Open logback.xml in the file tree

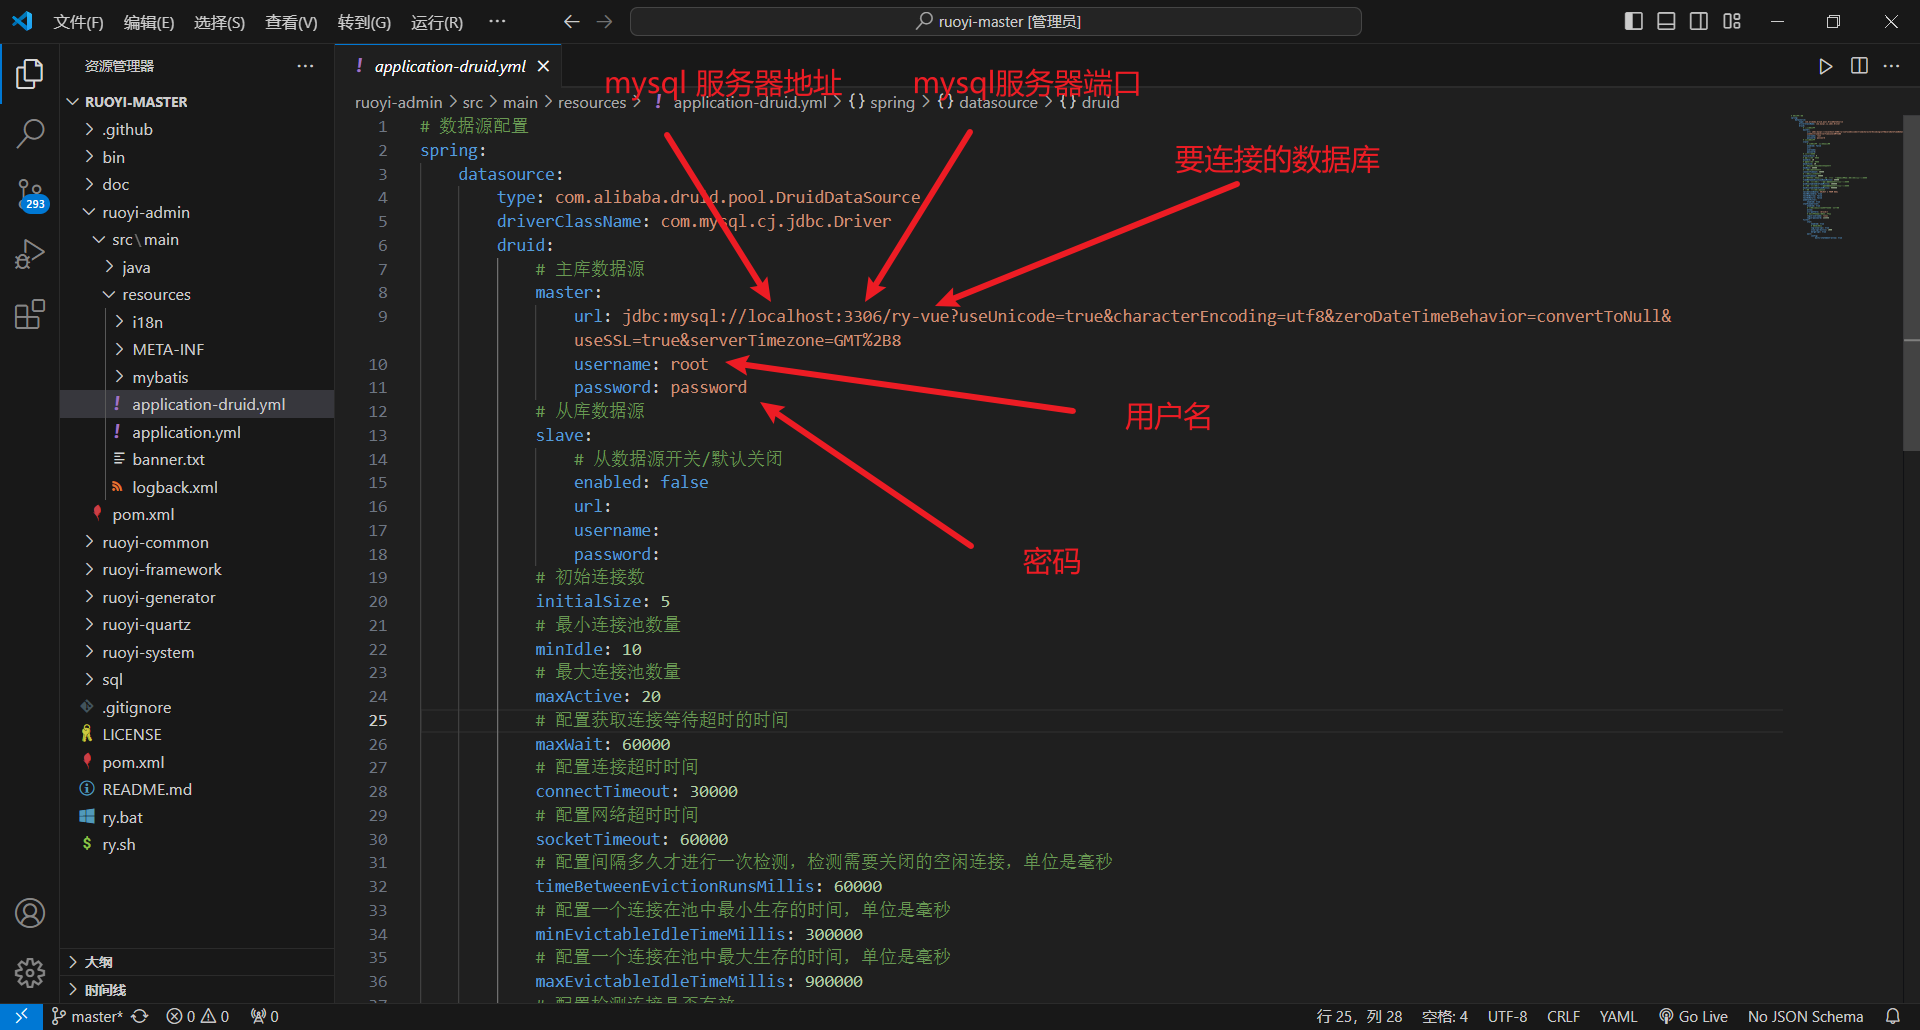175,487
